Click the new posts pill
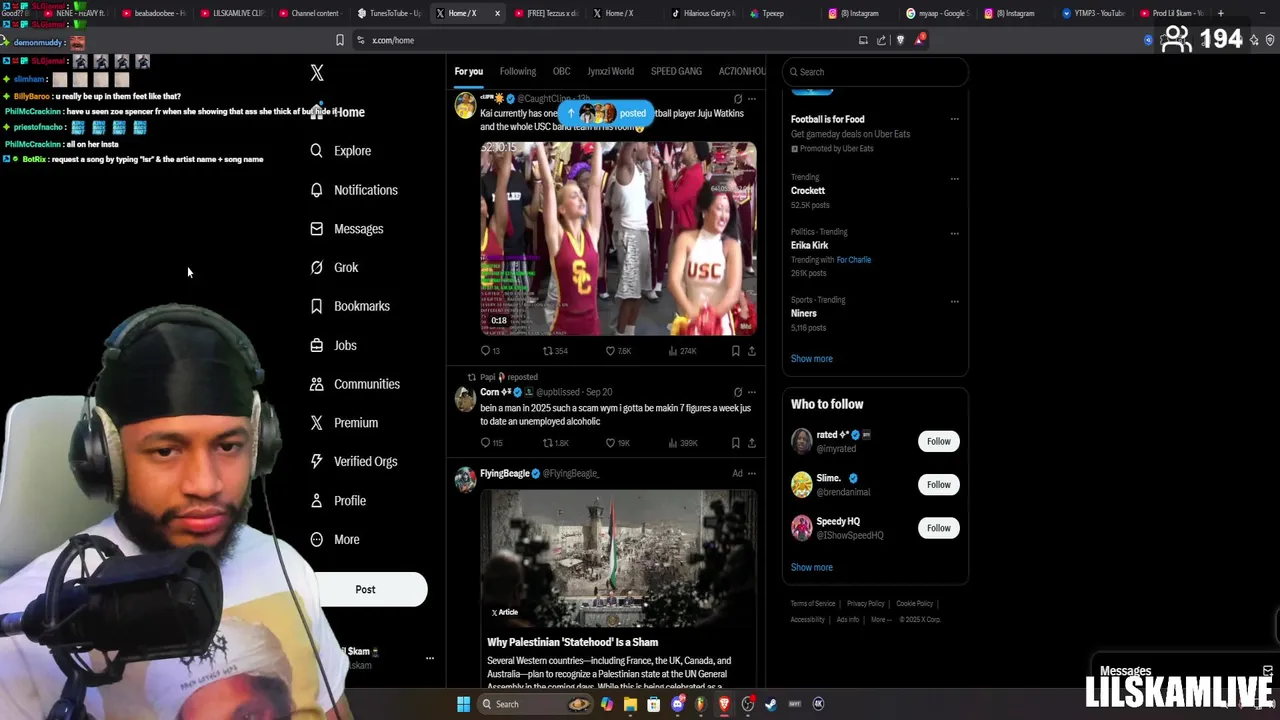This screenshot has height=720, width=1280. pyautogui.click(x=608, y=113)
